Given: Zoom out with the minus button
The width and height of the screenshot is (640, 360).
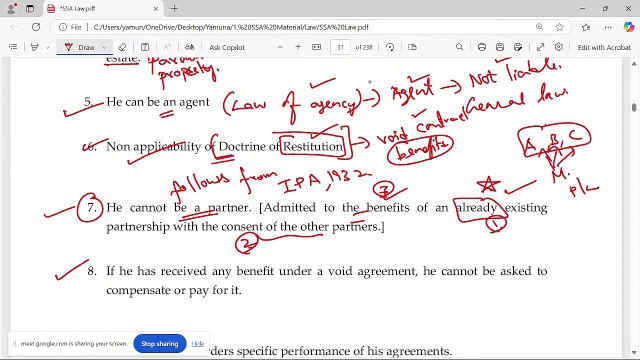Looking at the screenshot, I should (x=280, y=47).
